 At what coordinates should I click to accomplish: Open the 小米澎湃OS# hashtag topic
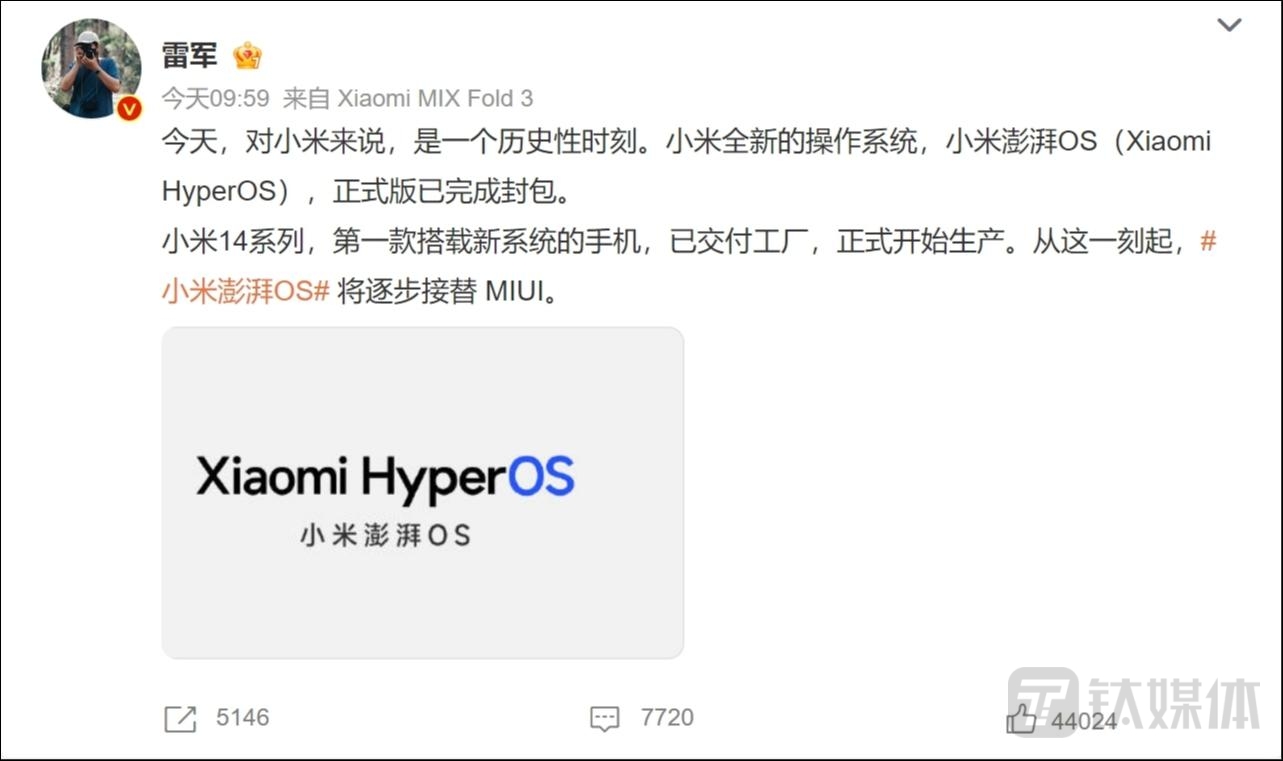click(x=246, y=291)
